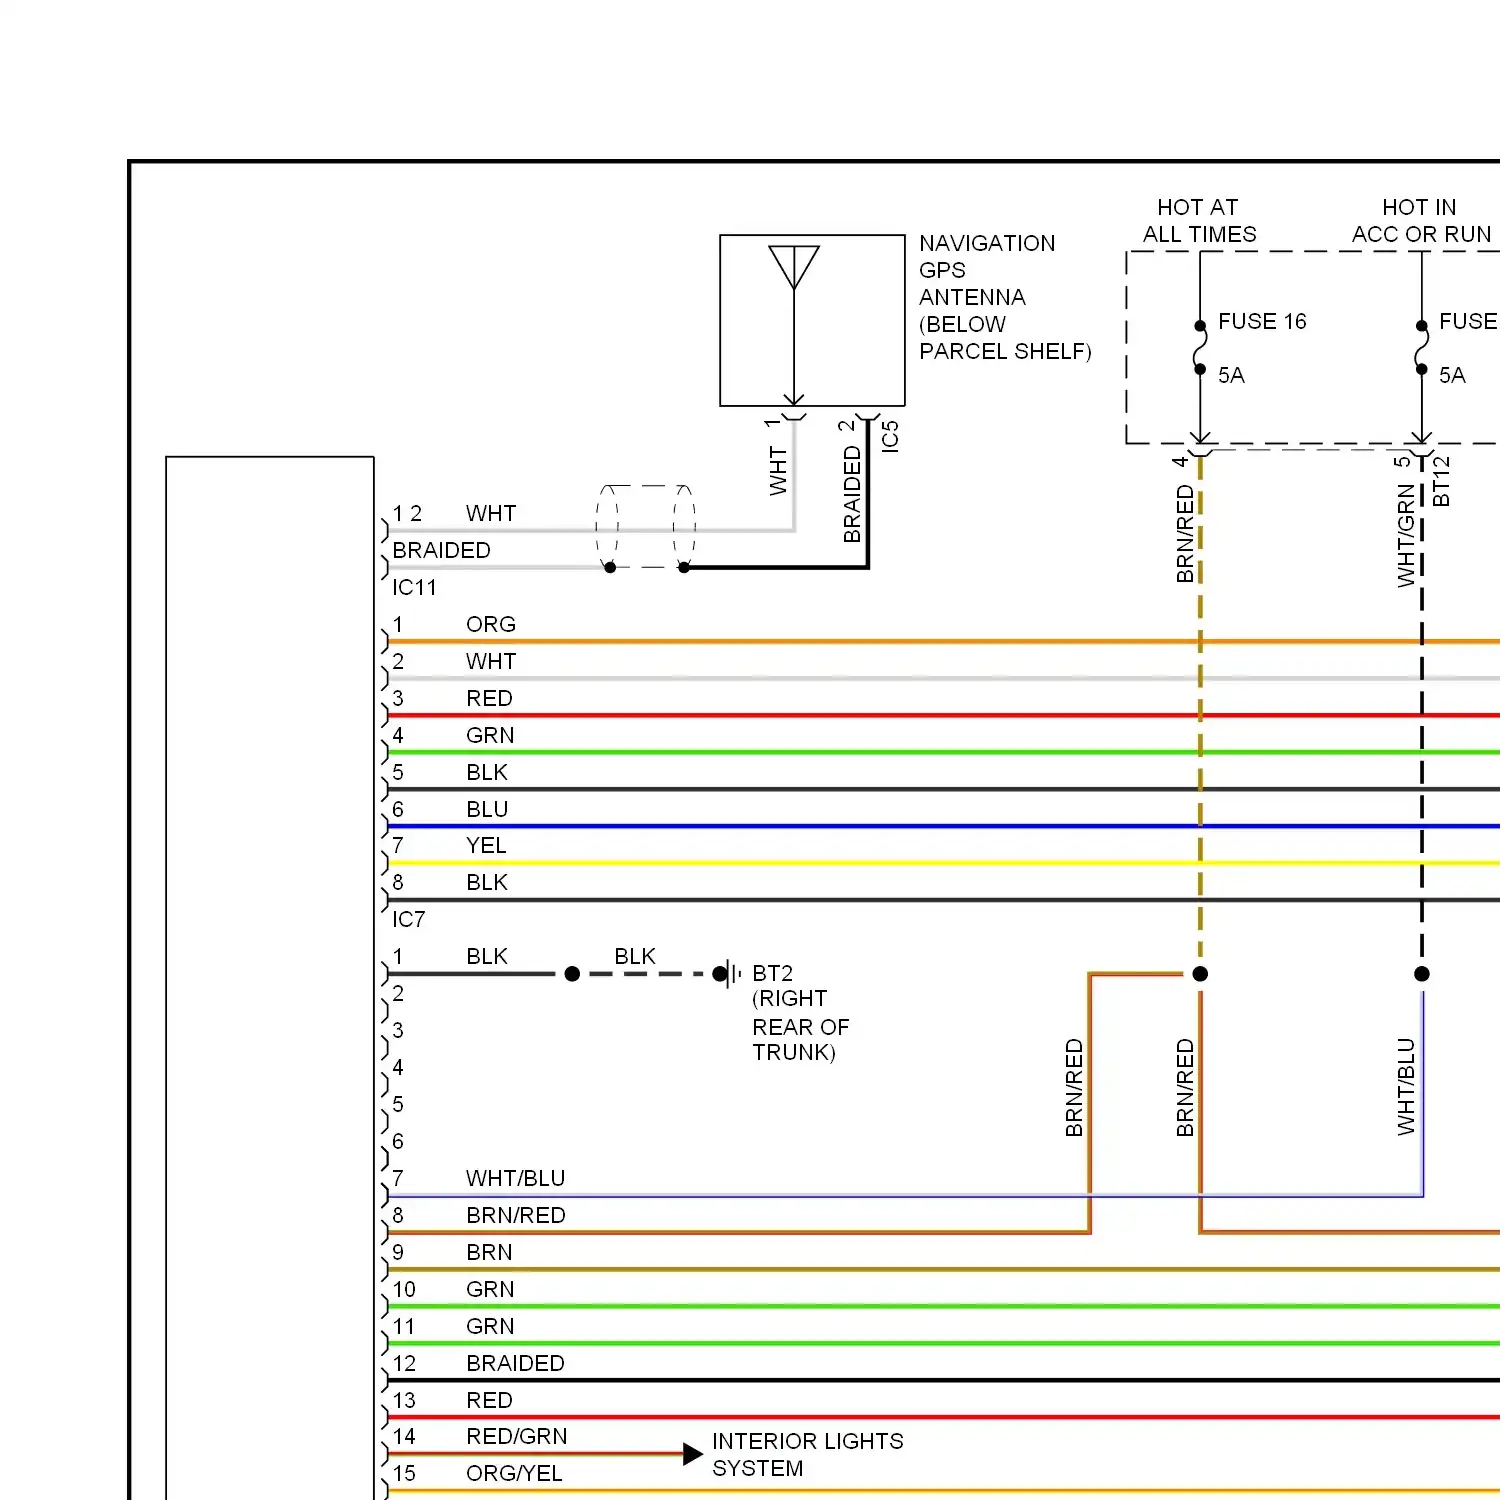The width and height of the screenshot is (1500, 1500).
Task: Click the arrowhead pointing to INTERIOR LIGHTS SYSTEM
Action: click(693, 1454)
